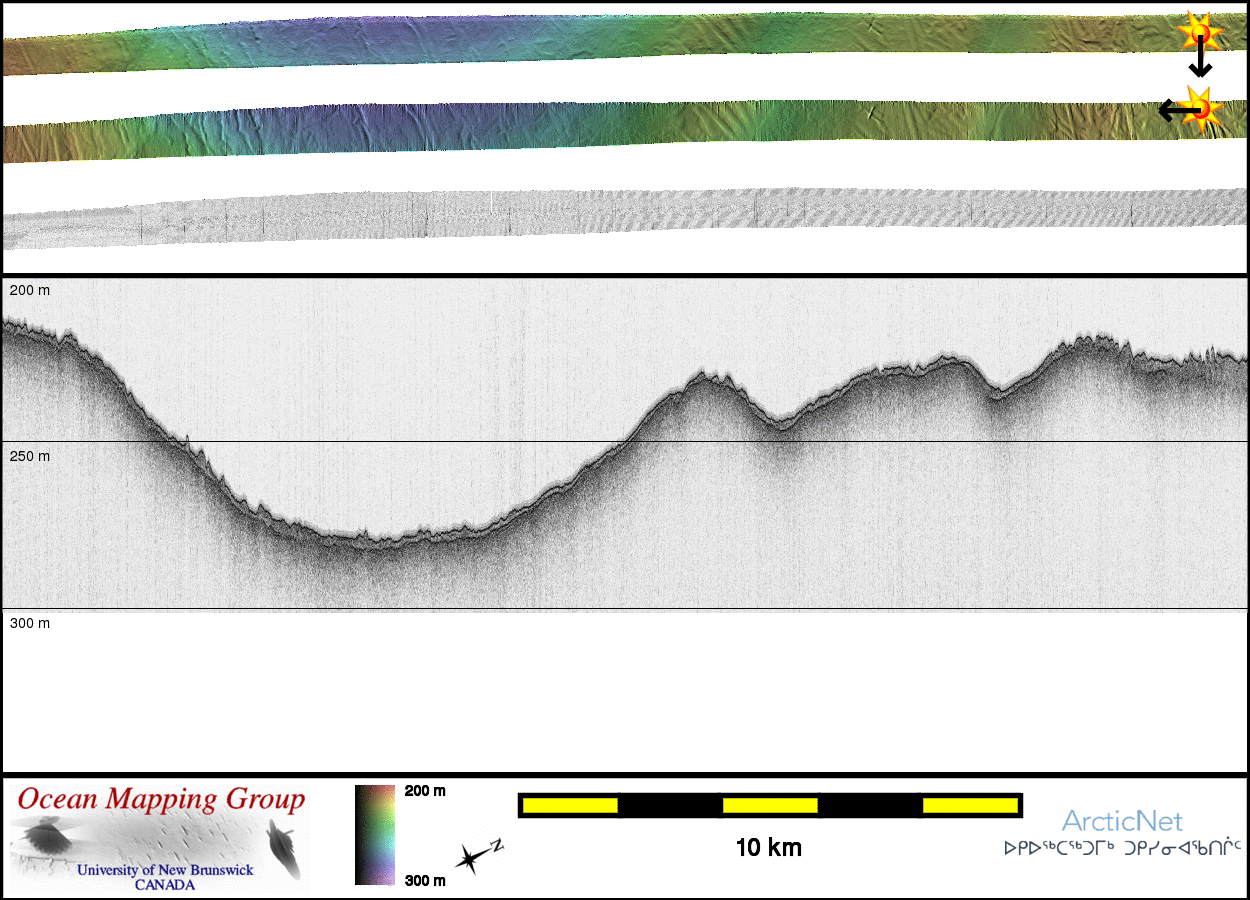
Task: Click first yellow segment of scale bar
Action: 569,805
